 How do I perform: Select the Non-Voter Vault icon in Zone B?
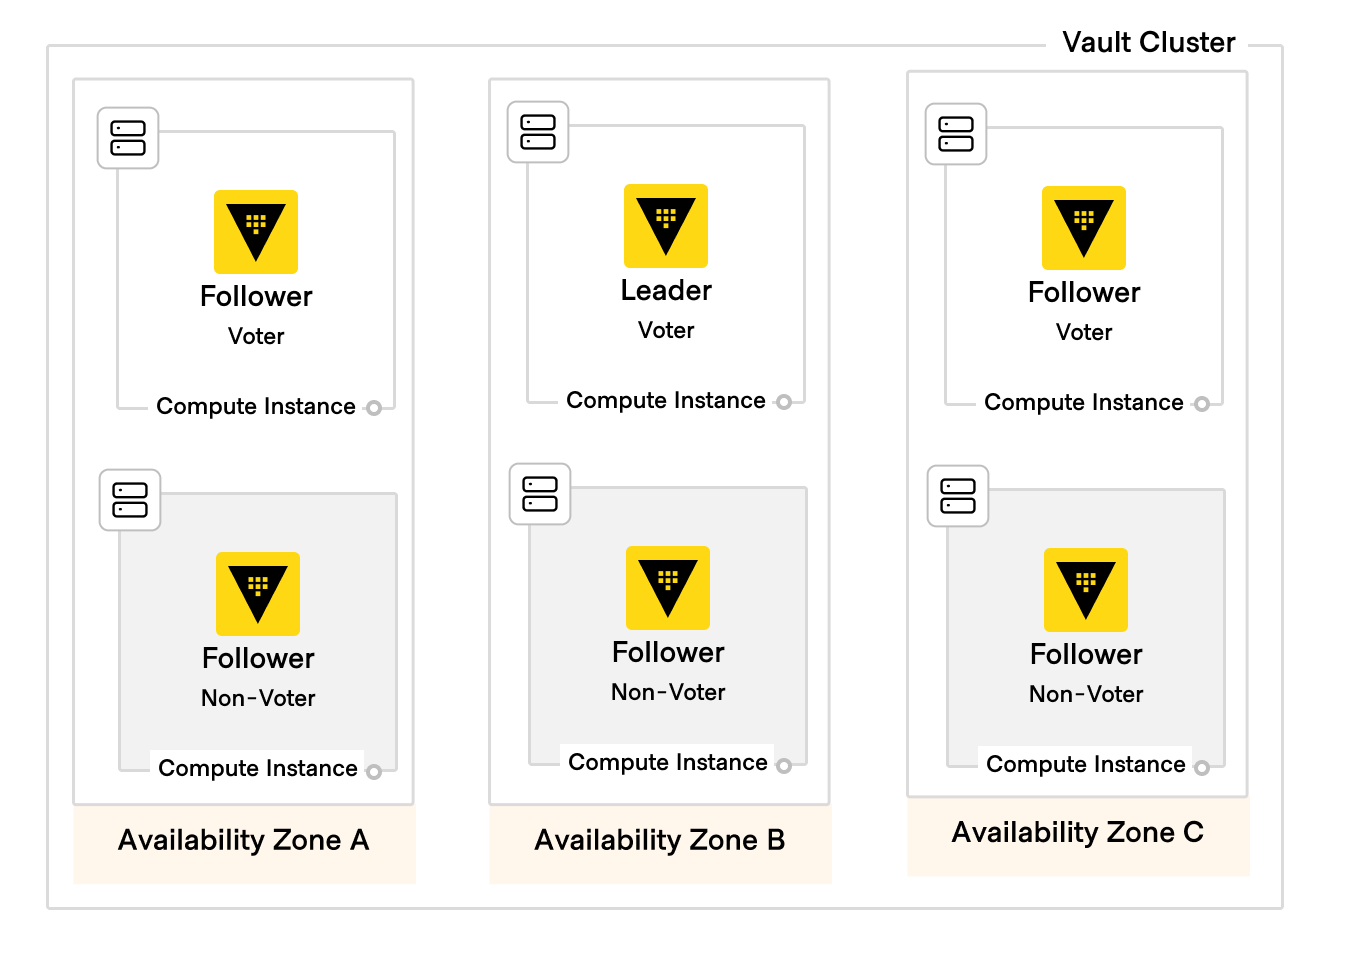(x=668, y=588)
